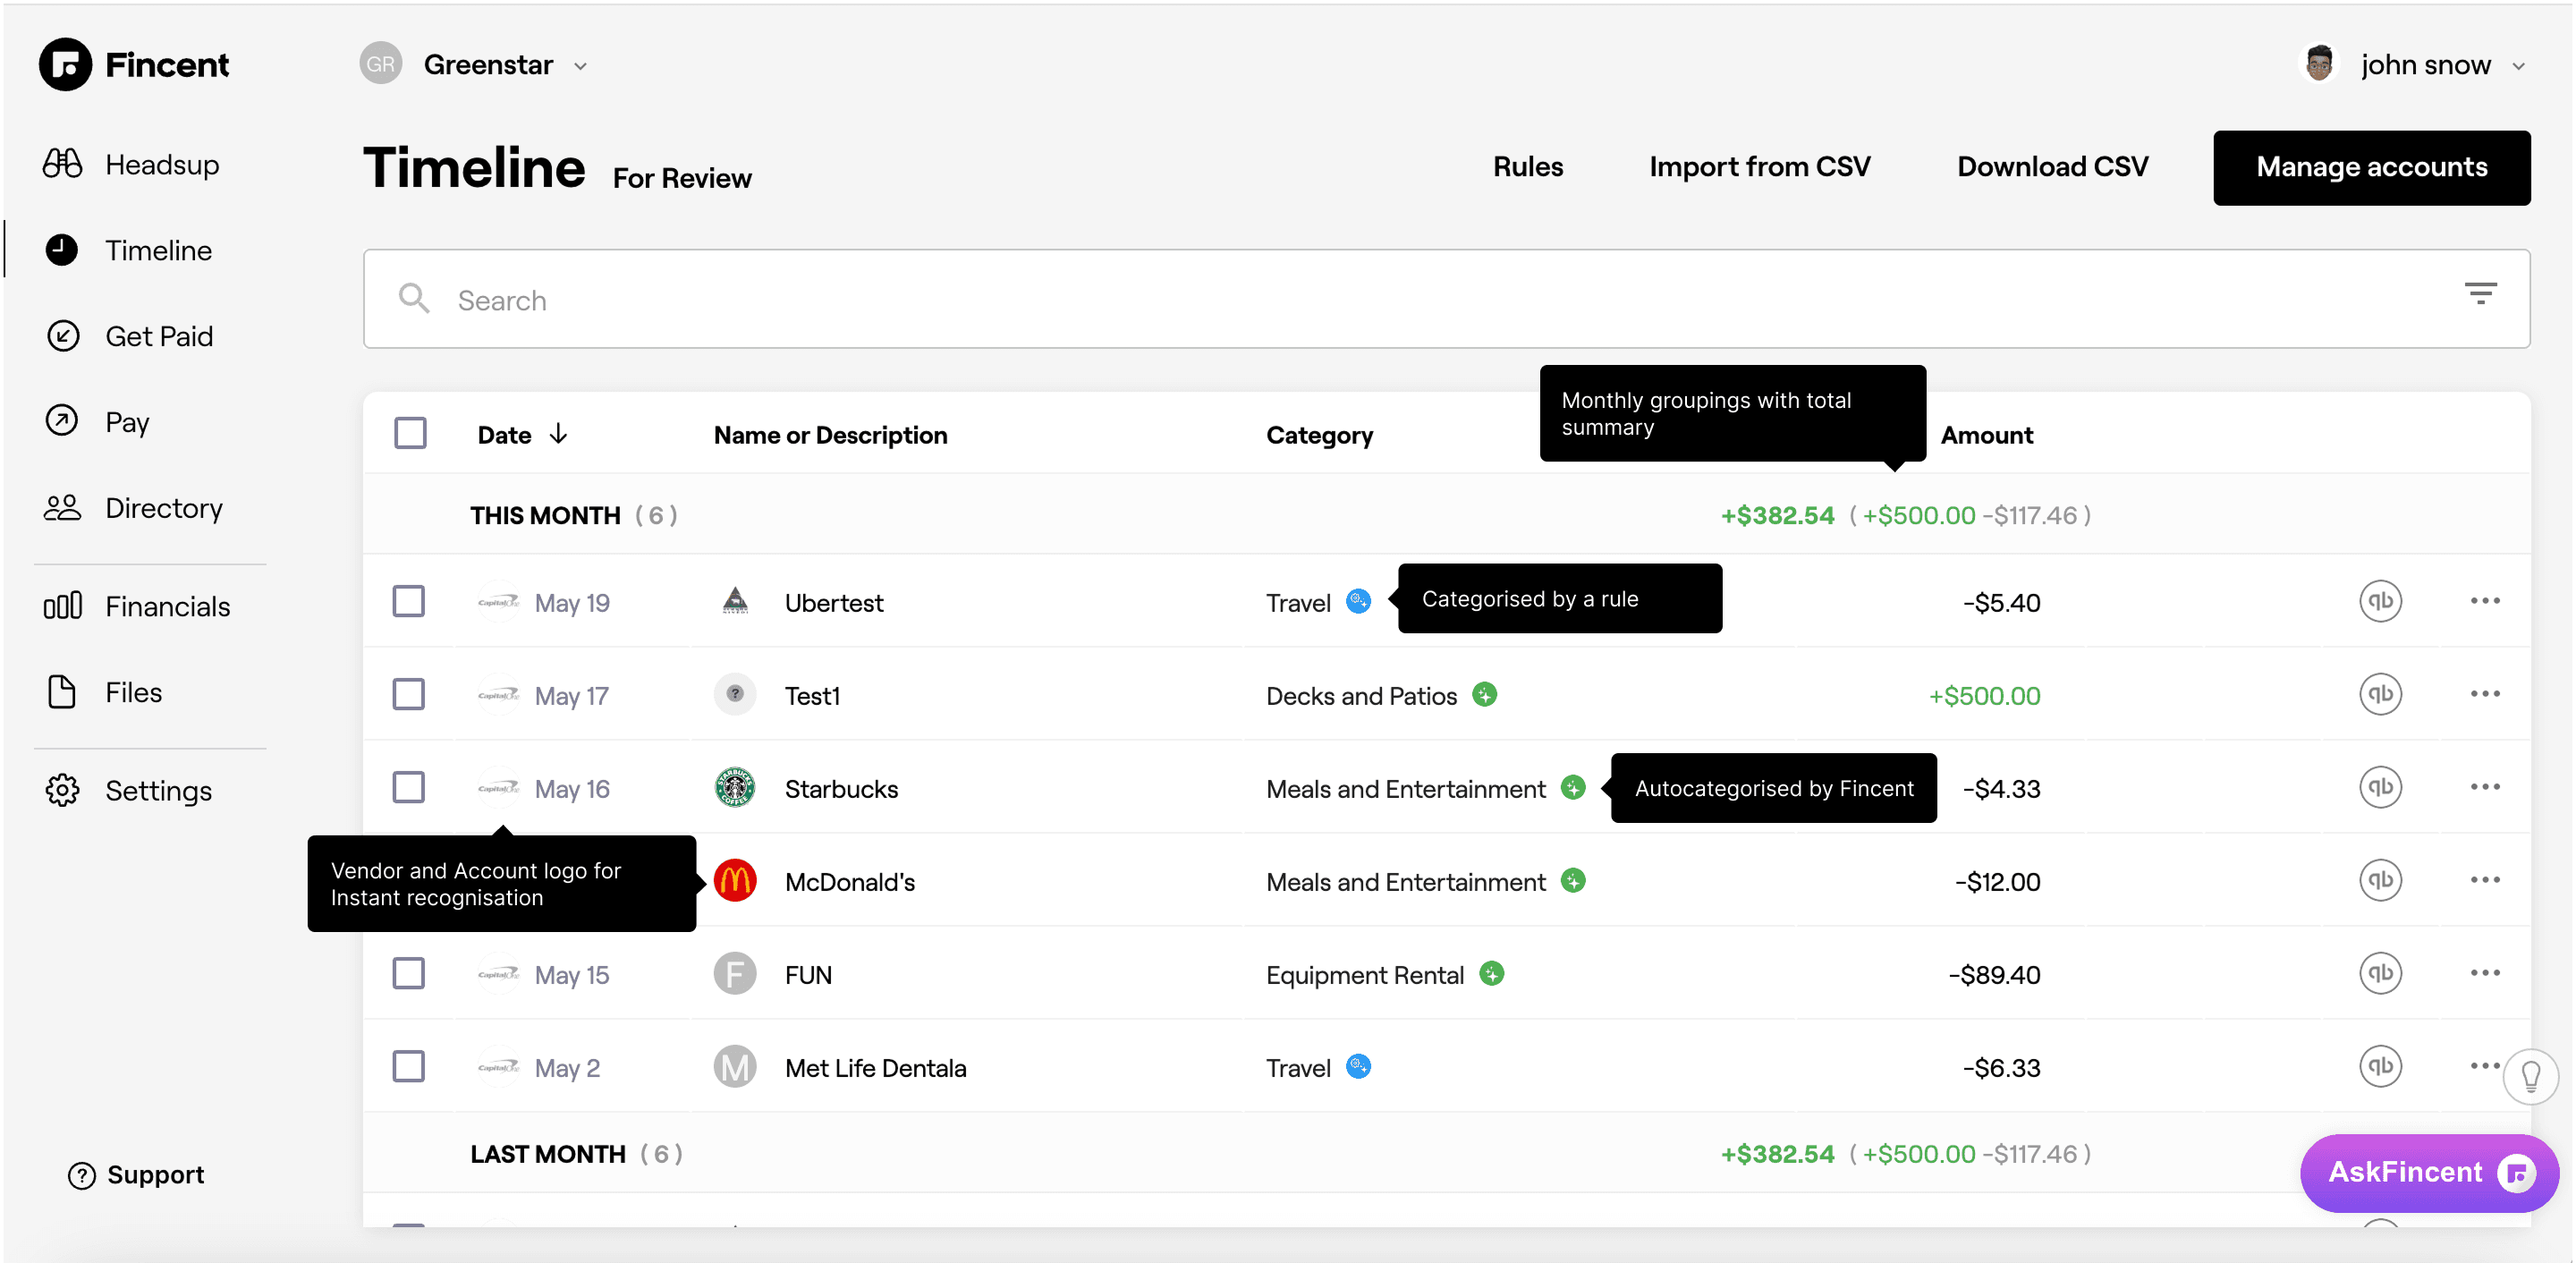Click the Ubertest vendor logo
2576x1263 pixels.
735,601
